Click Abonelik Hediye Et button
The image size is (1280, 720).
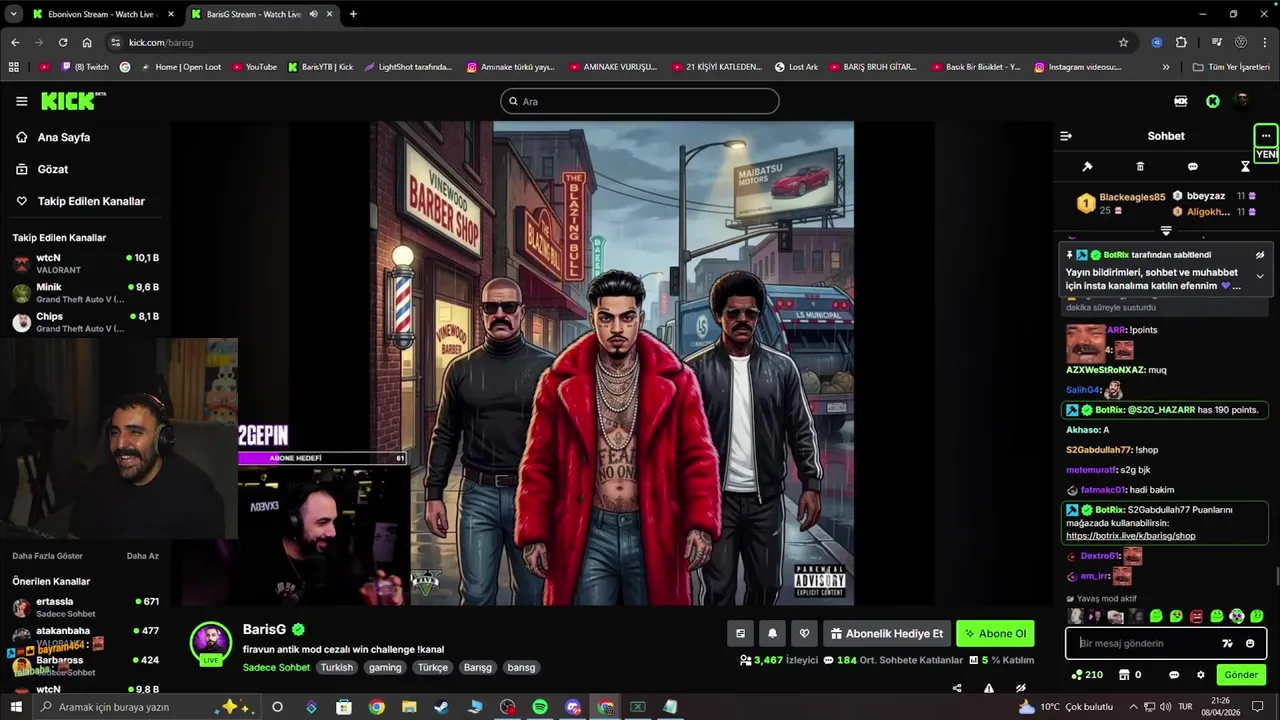[887, 633]
